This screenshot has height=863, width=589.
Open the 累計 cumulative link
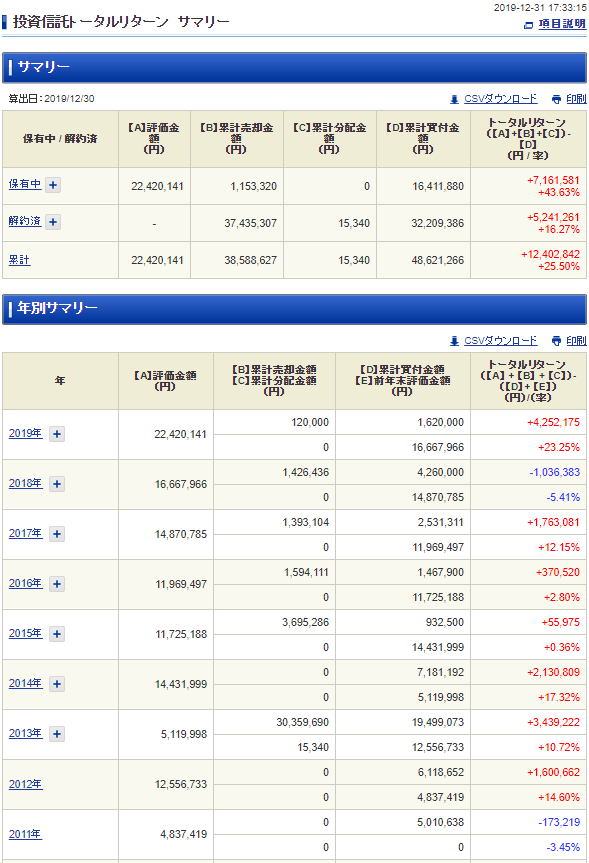point(19,259)
